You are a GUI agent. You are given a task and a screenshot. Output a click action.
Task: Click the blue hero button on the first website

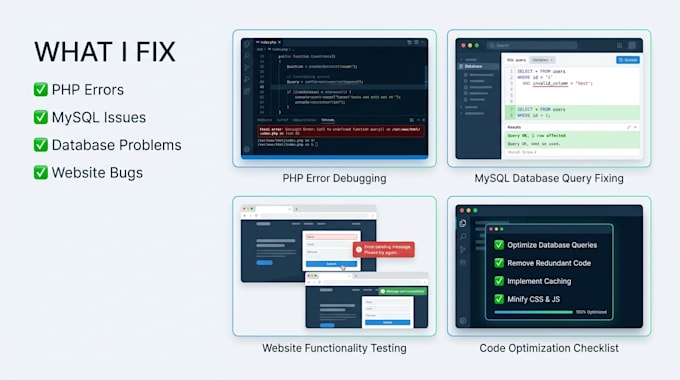264,262
